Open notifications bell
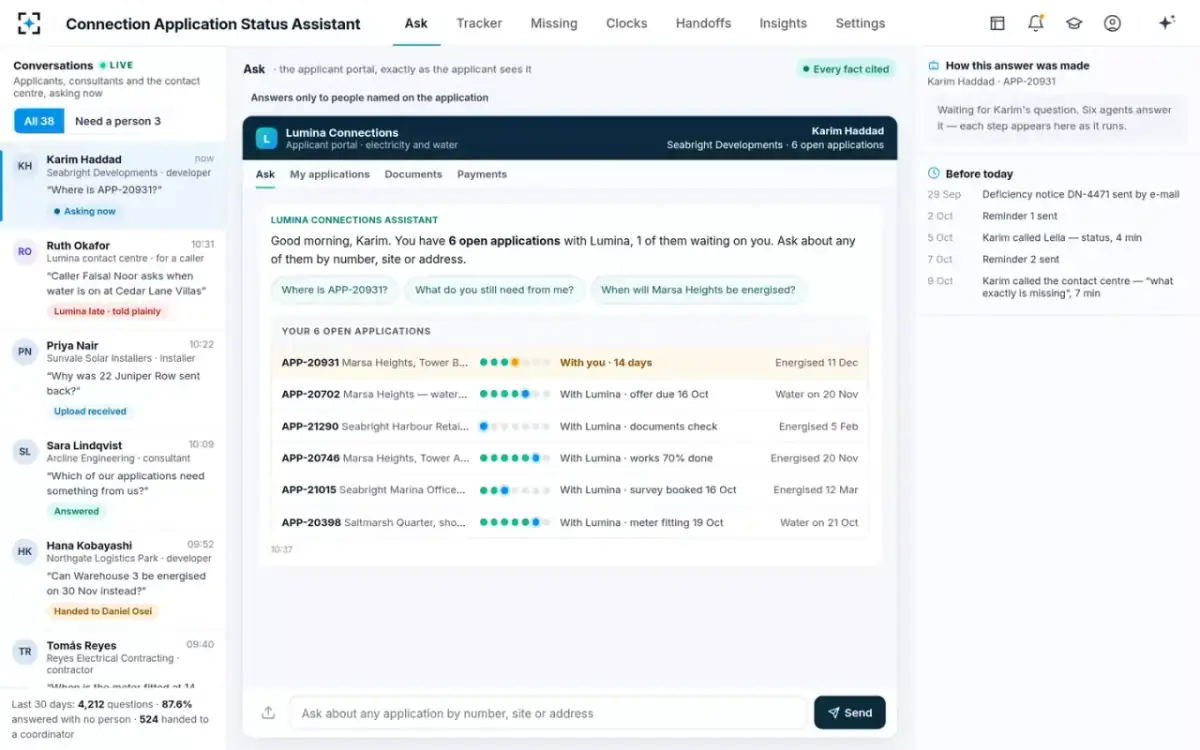The height and width of the screenshot is (750, 1200). point(1036,23)
